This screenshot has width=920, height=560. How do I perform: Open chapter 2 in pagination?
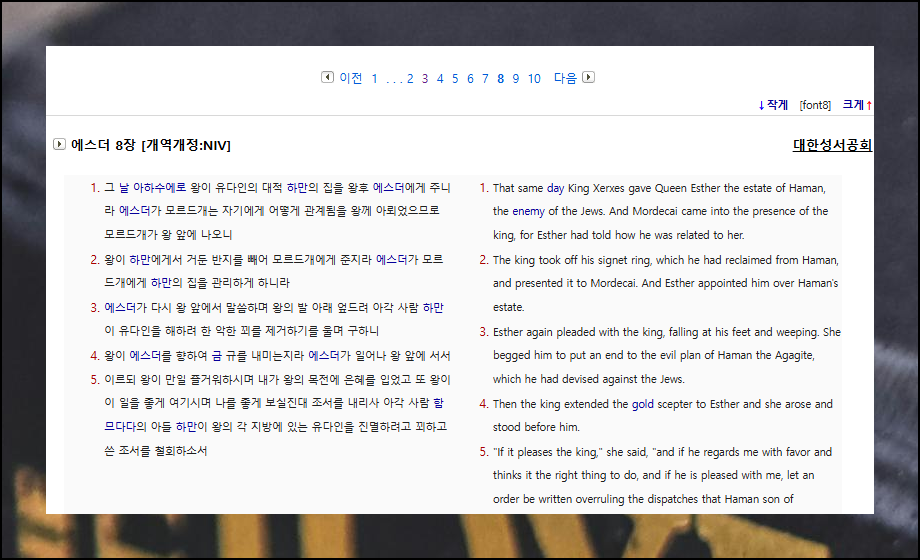[x=410, y=79]
